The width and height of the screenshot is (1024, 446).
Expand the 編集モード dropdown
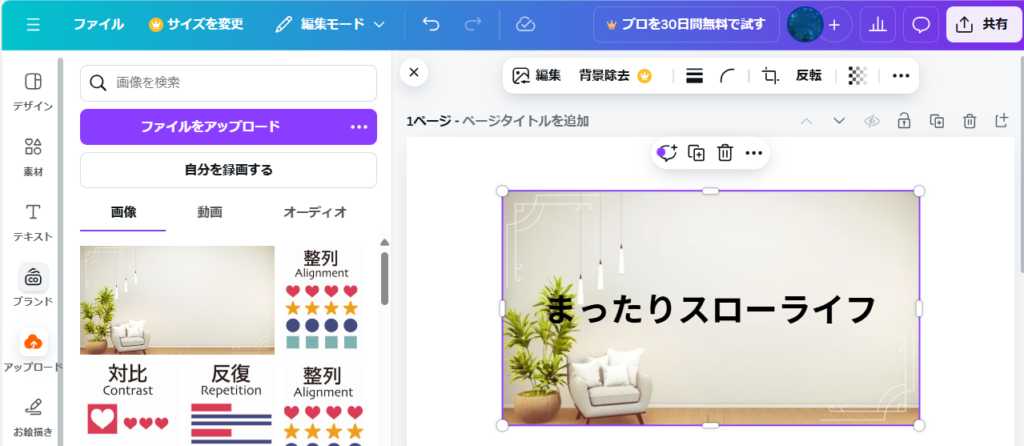point(330,25)
